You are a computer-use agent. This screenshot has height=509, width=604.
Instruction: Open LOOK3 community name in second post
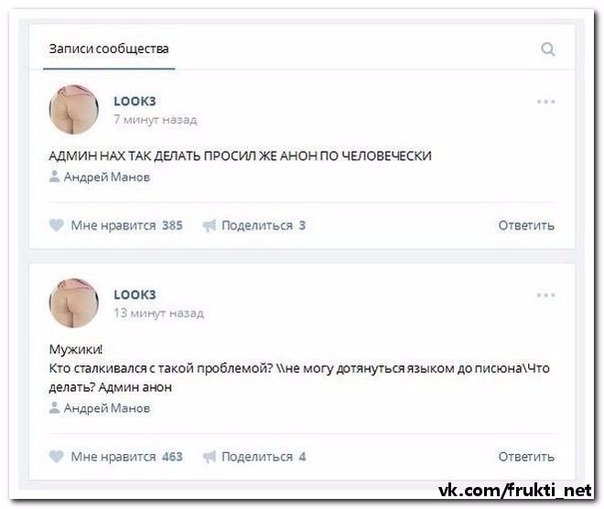click(x=135, y=295)
